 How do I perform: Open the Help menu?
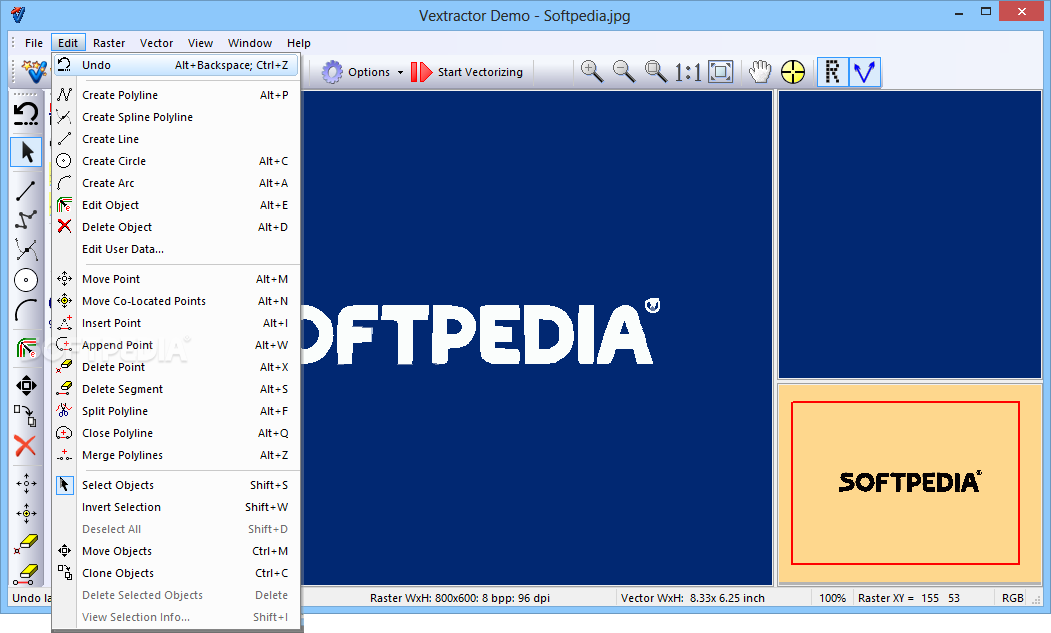pyautogui.click(x=298, y=43)
